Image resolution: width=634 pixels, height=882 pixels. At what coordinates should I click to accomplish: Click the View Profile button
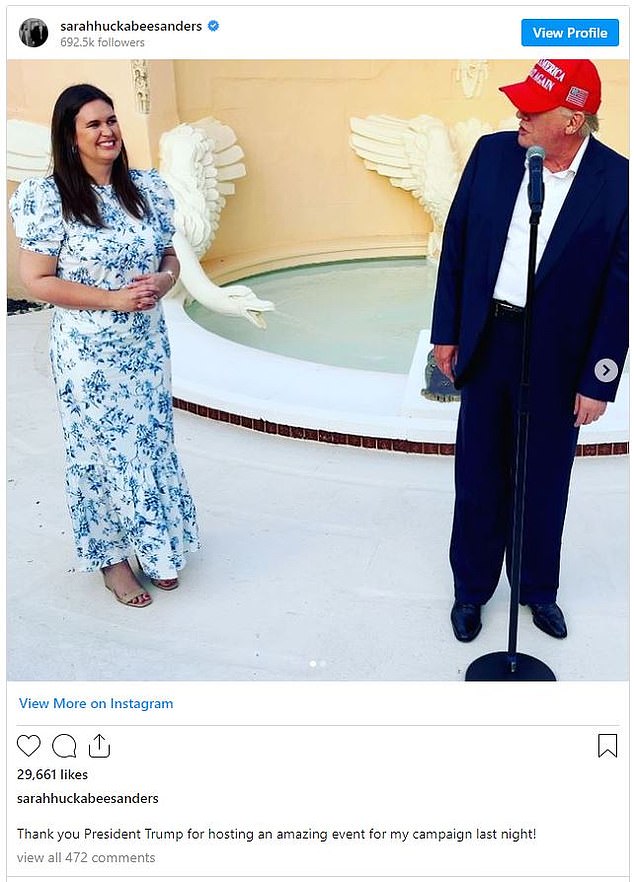click(570, 33)
